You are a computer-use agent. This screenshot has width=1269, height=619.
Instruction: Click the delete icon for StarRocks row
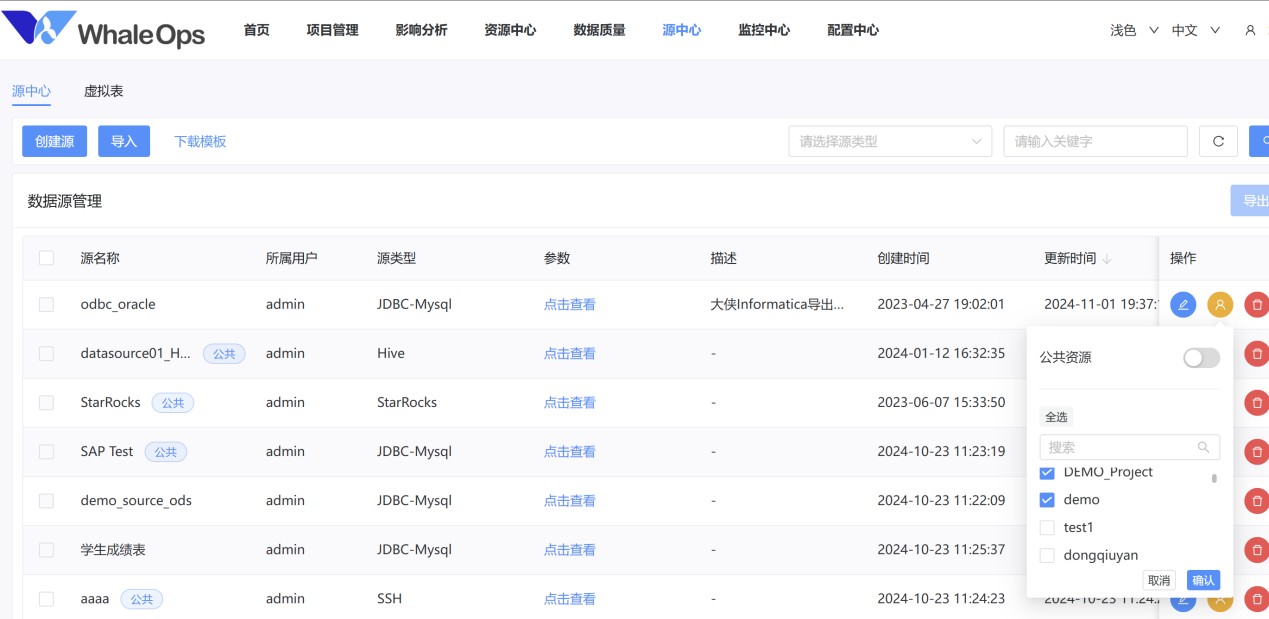[1257, 403]
